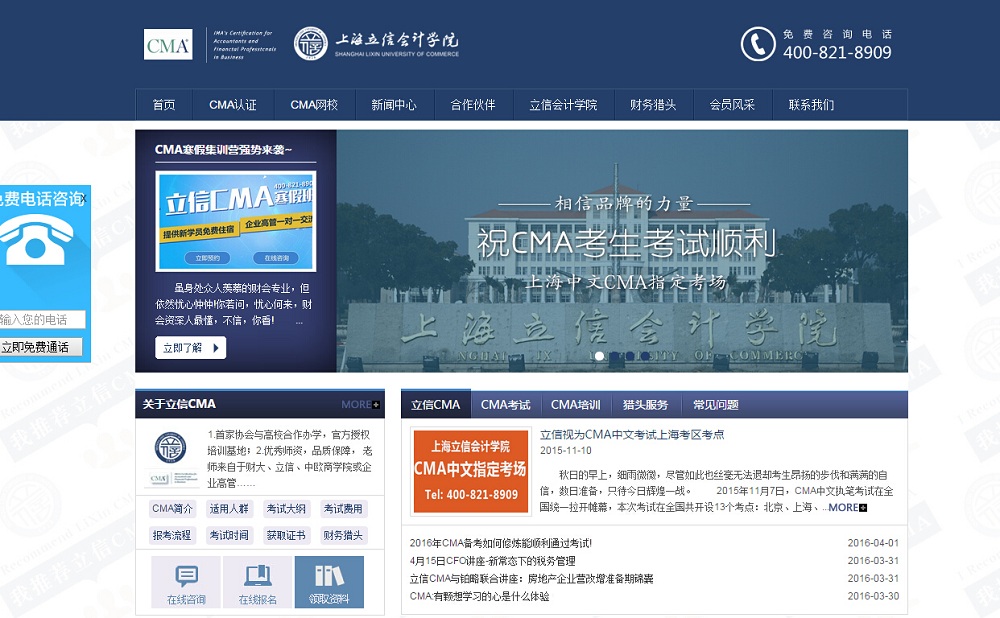
Task: Click the large telephone icon in consultation widget
Action: tap(36, 240)
